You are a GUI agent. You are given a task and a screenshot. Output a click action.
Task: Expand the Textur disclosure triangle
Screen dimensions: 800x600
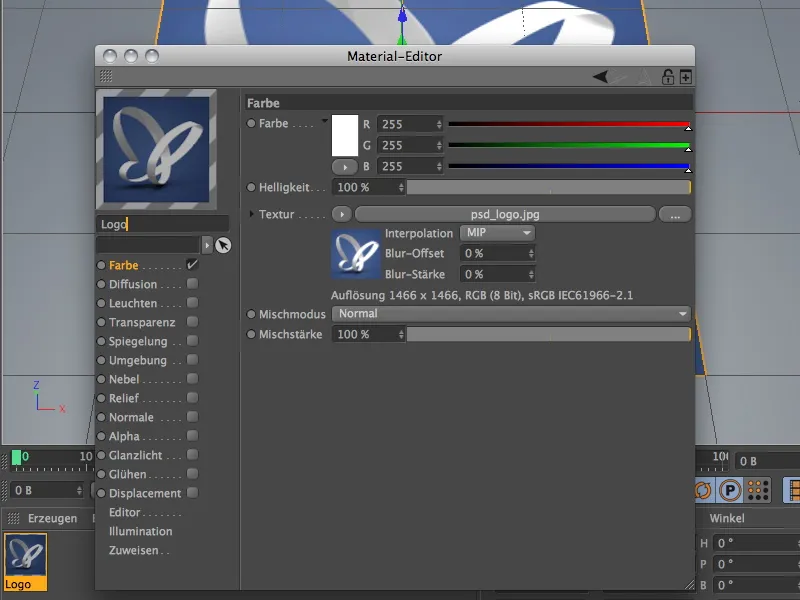pos(252,214)
